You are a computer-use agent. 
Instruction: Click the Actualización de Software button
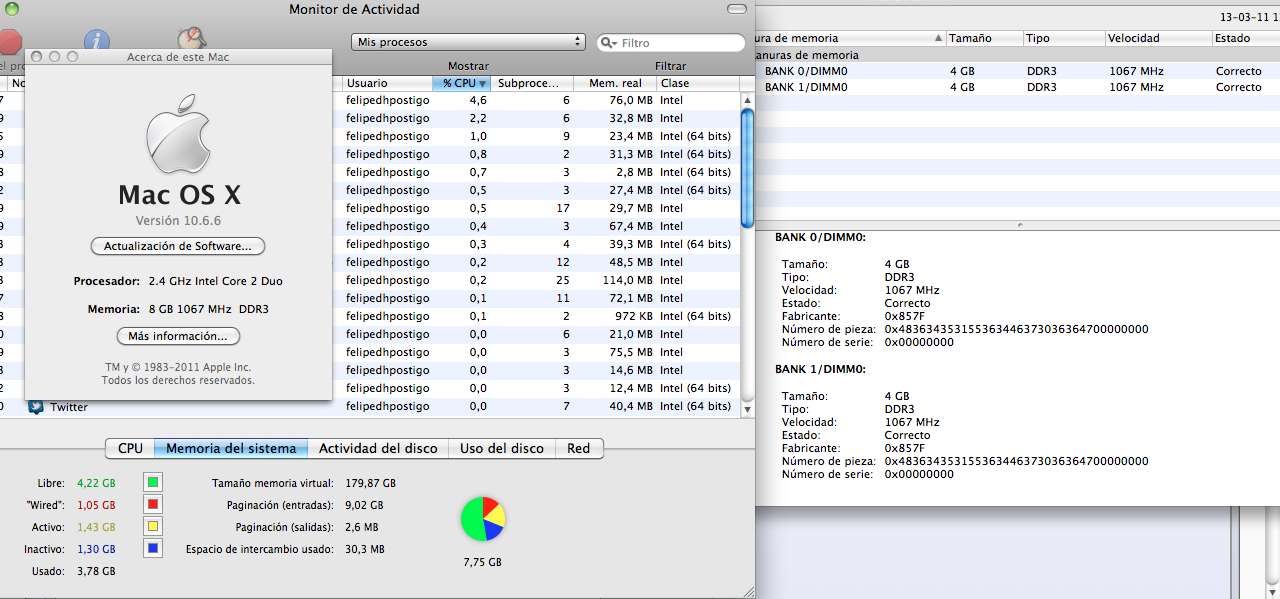pos(178,246)
